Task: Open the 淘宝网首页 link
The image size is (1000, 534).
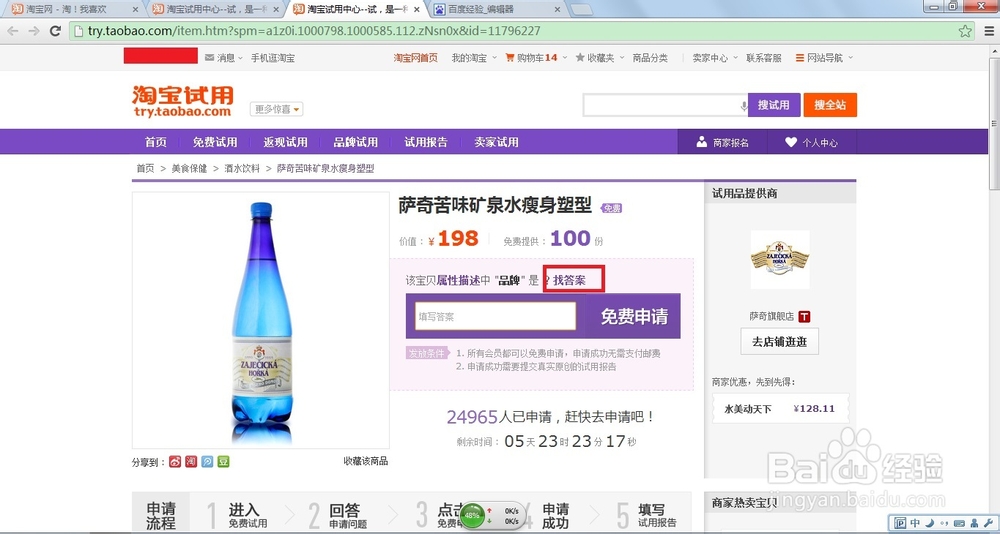Action: pos(415,57)
